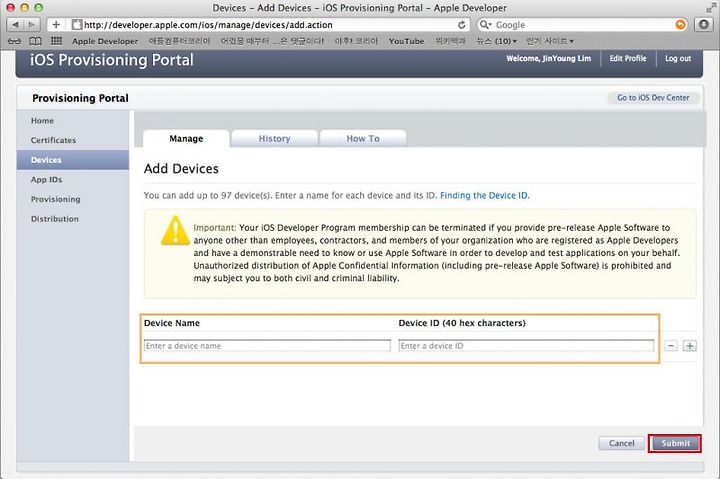
Task: Click Go to iOS Dev Center button
Action: pos(653,98)
